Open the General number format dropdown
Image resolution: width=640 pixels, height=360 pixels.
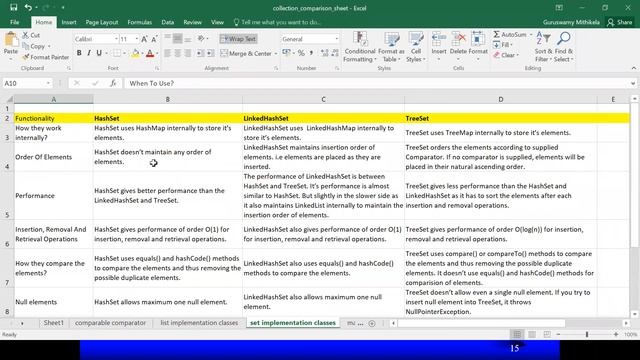click(336, 39)
